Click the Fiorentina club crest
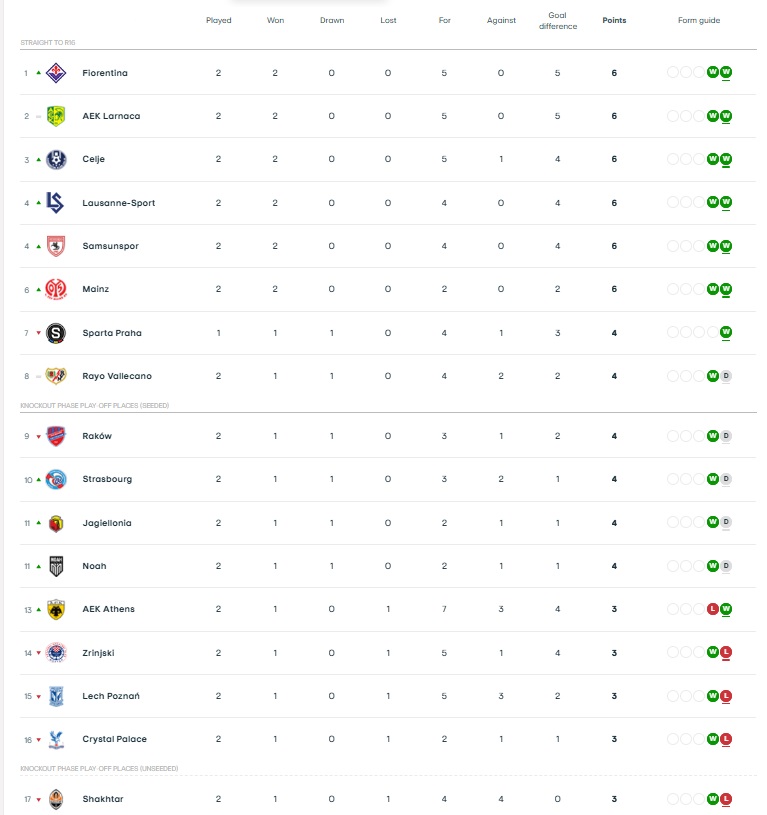Screen dimensions: 767x815 coord(56,73)
